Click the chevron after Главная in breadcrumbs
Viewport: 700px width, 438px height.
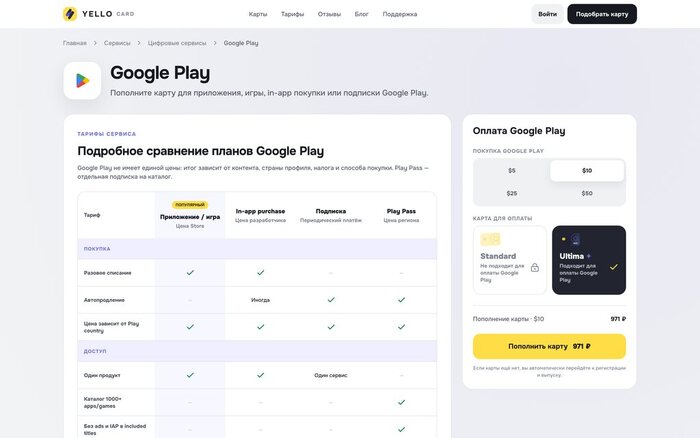click(95, 43)
